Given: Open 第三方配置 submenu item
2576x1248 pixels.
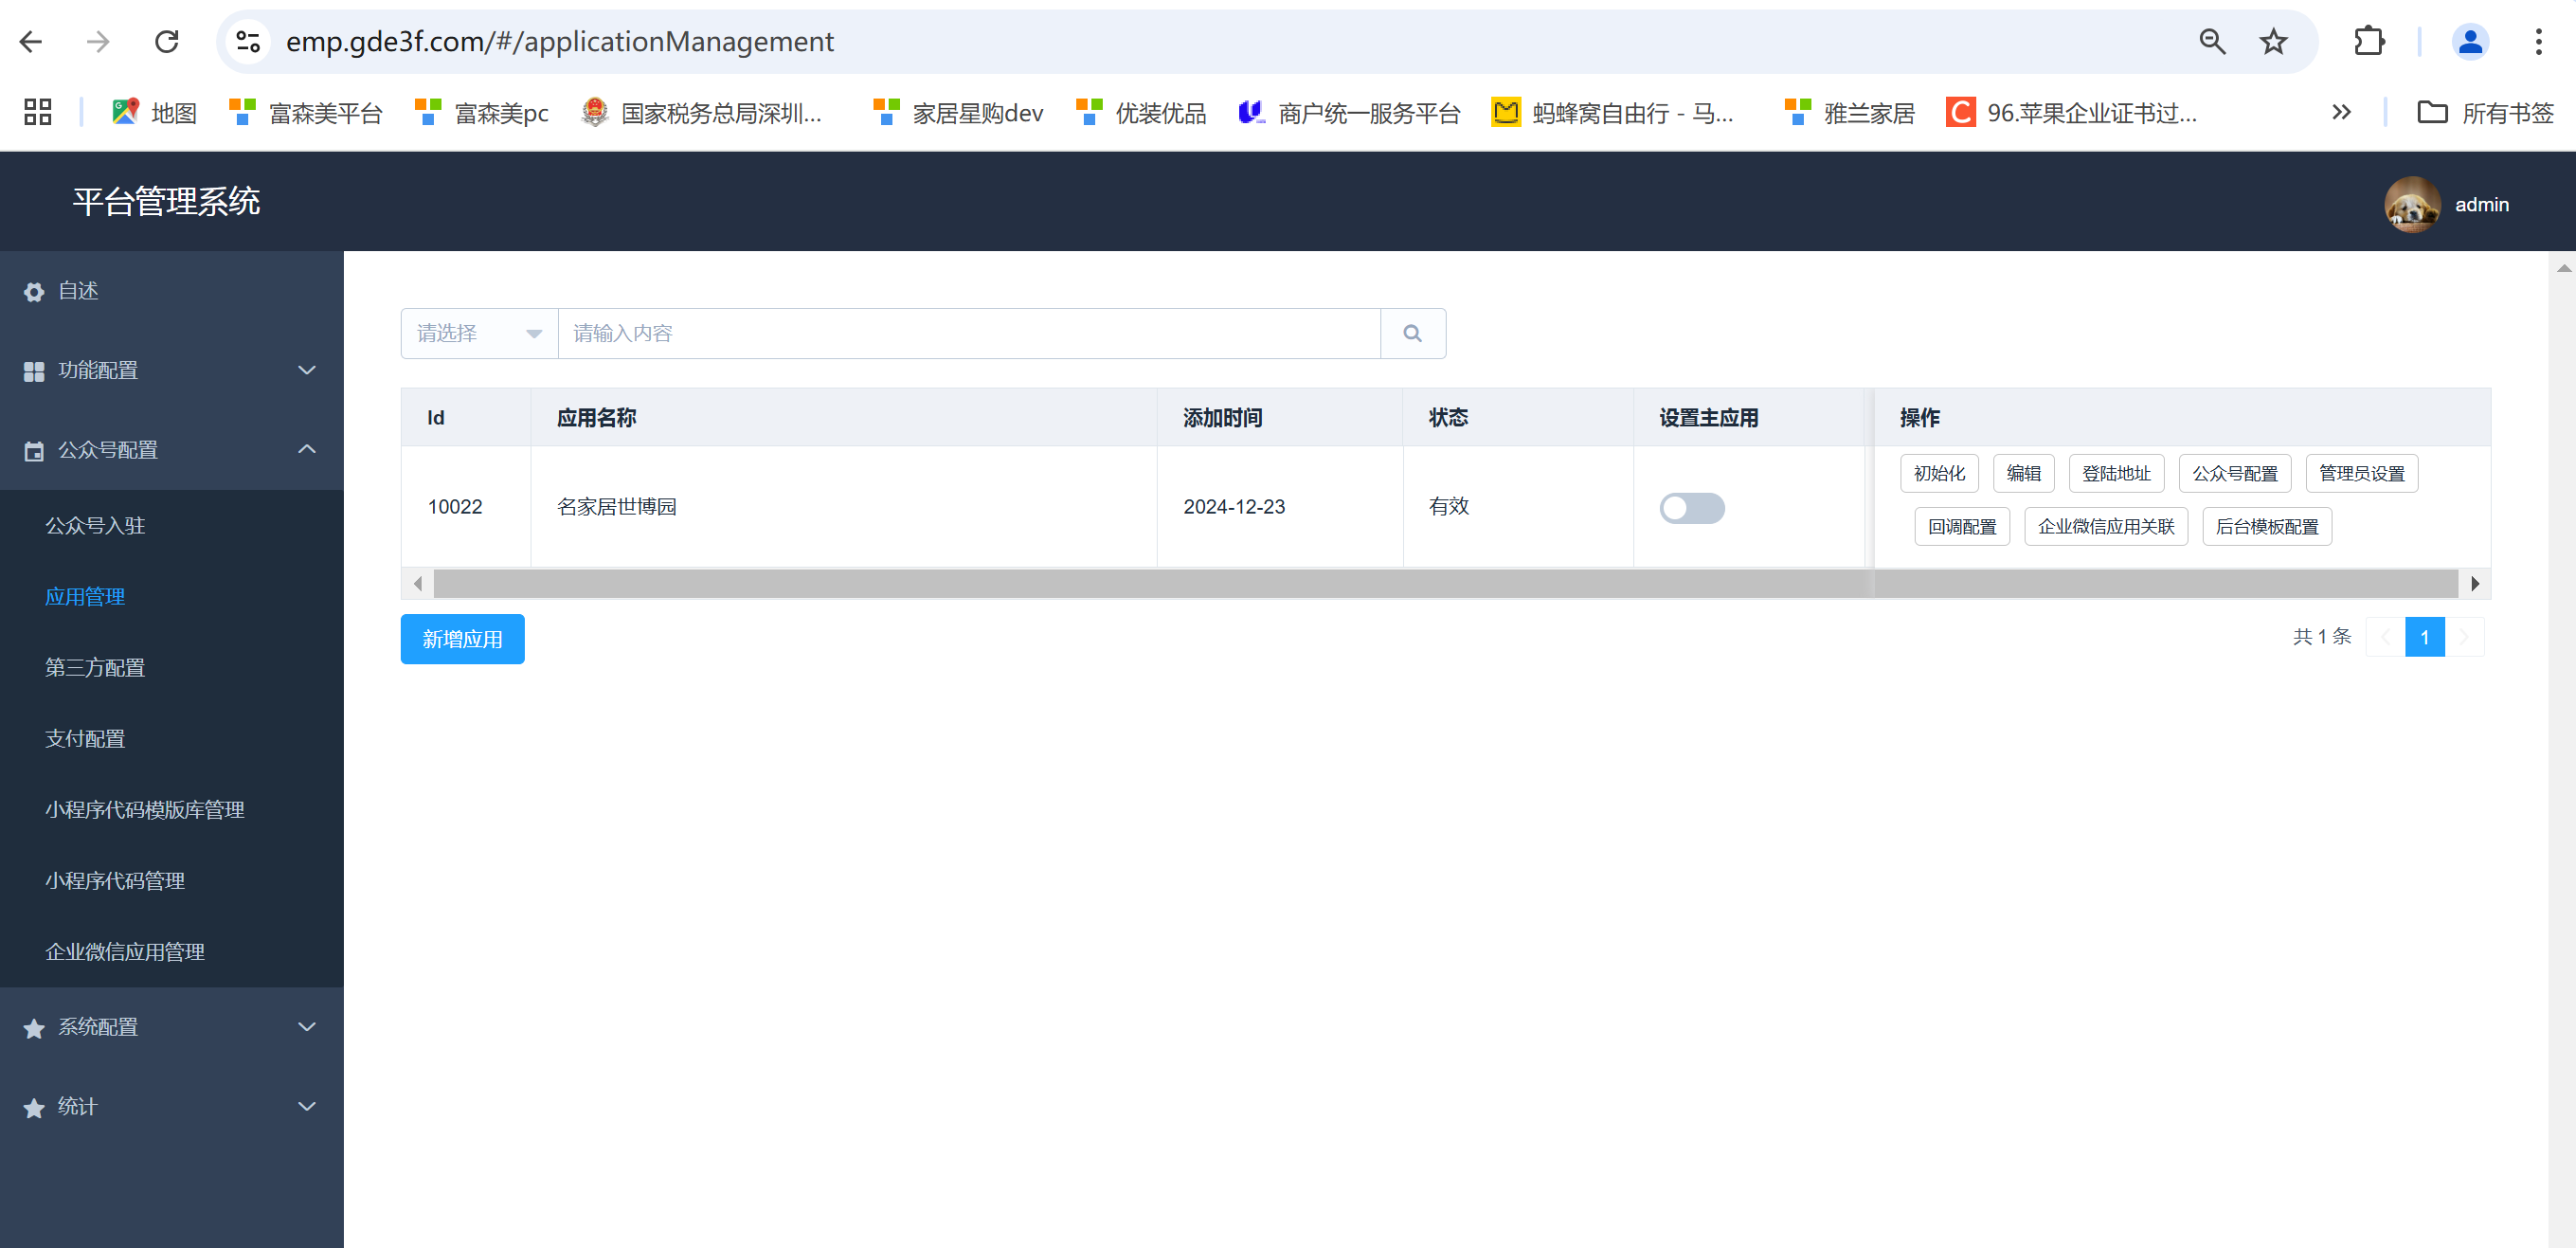Looking at the screenshot, I should point(172,667).
